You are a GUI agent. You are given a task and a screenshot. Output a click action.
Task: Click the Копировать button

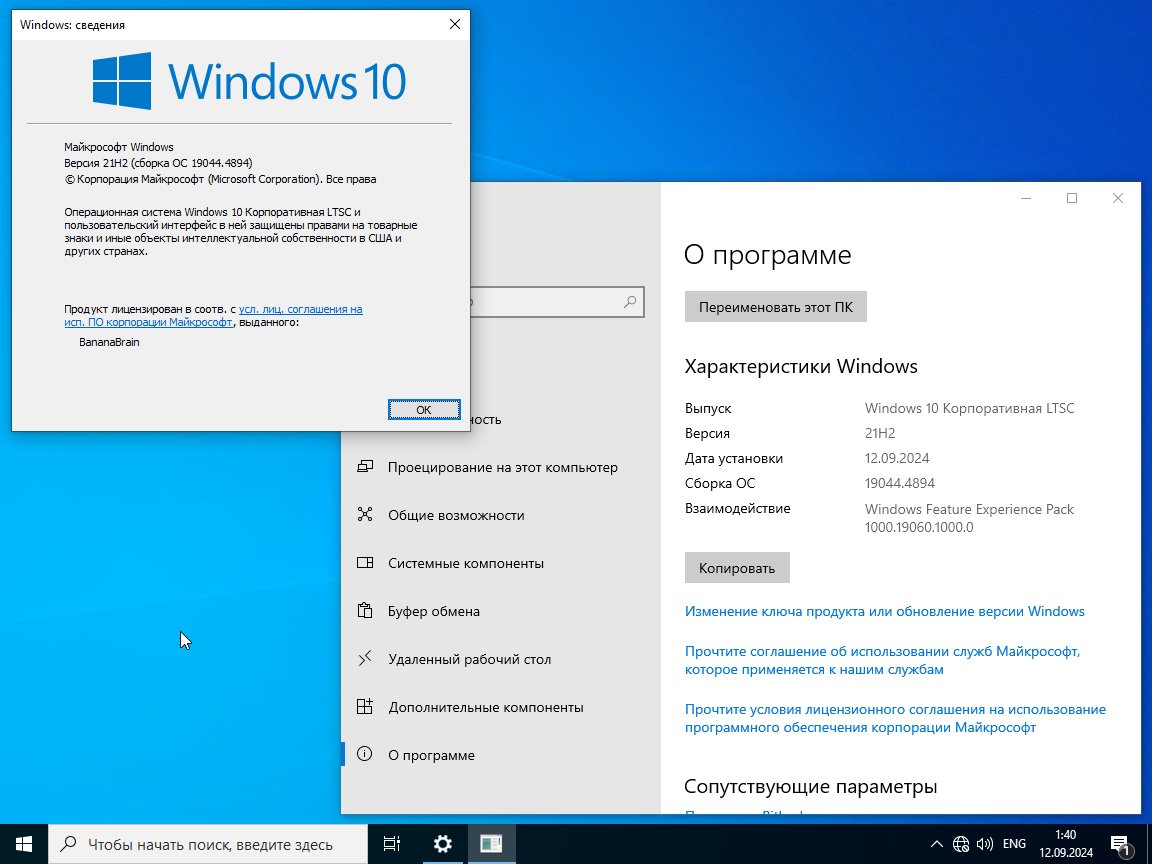(x=737, y=568)
